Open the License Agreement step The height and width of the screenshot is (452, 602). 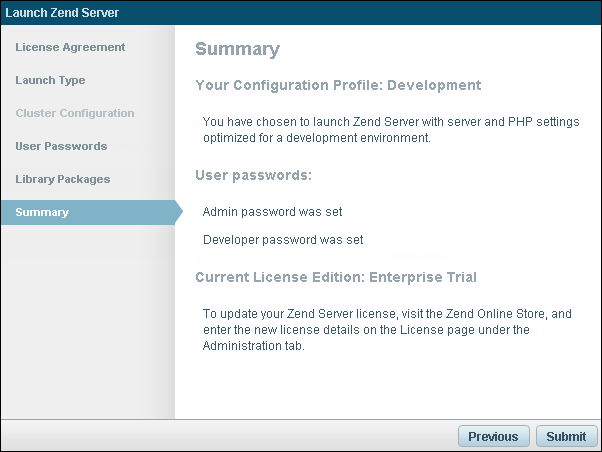(x=70, y=47)
